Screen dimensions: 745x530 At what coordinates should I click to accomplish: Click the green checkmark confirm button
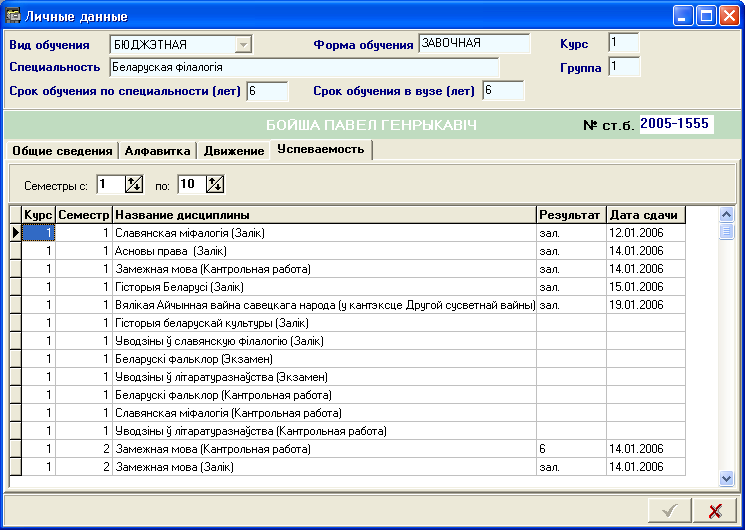click(669, 511)
